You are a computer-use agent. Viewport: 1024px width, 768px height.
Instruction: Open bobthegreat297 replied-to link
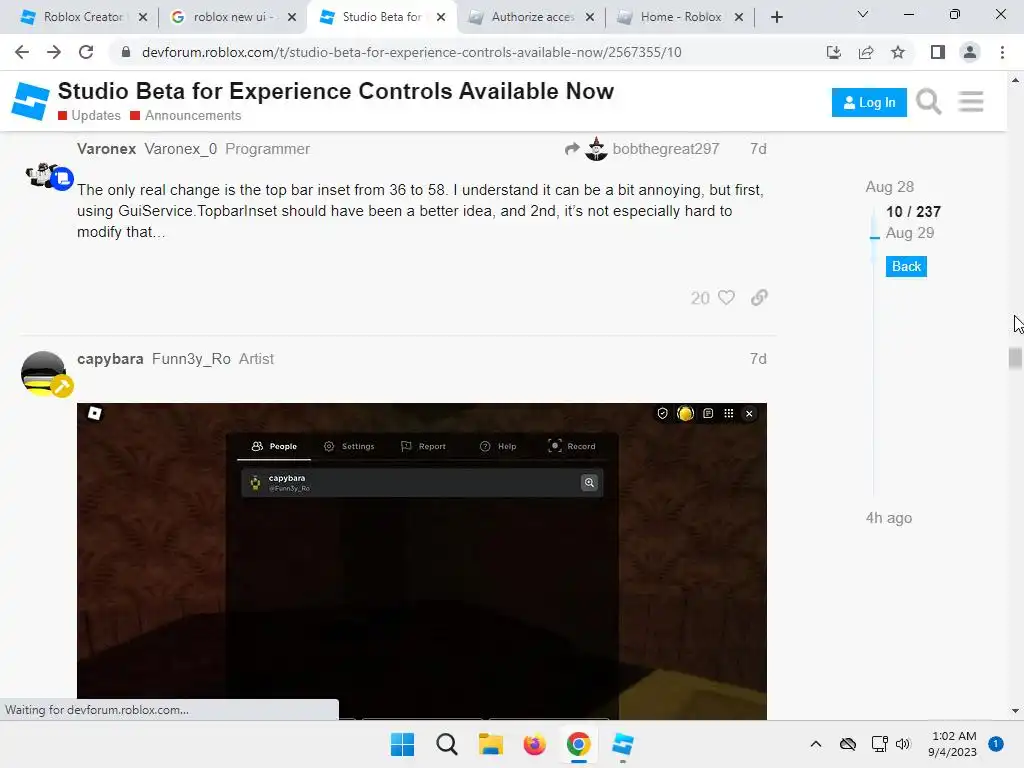(665, 149)
